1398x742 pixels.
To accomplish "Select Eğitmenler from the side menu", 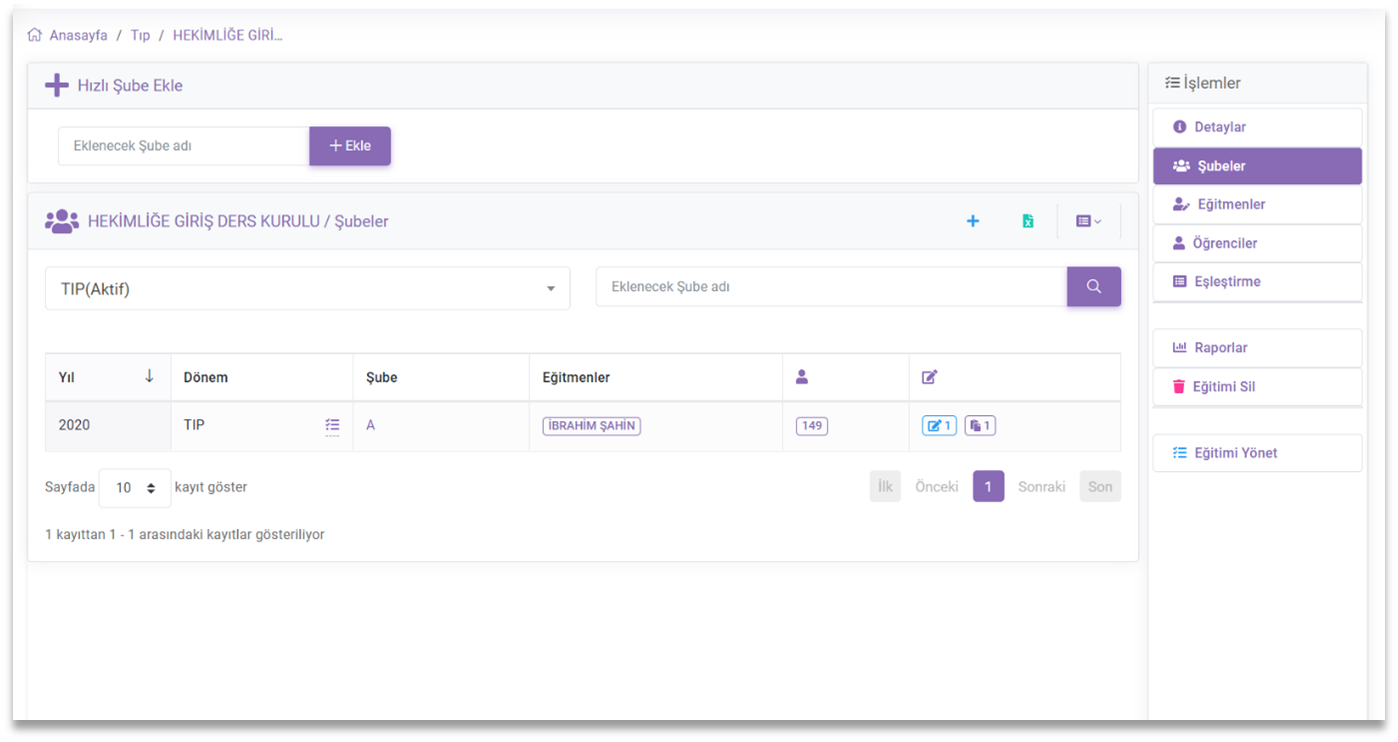I will (1230, 204).
